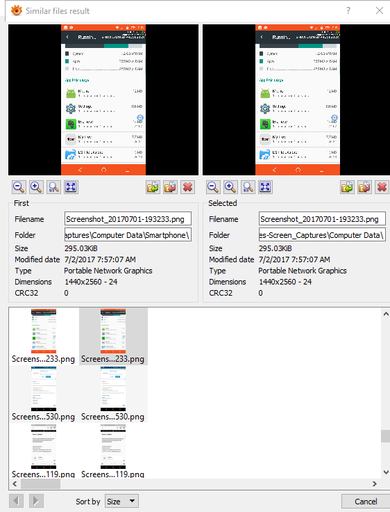
Task: Select second Screens...530.png thumbnail
Action: 113,394
